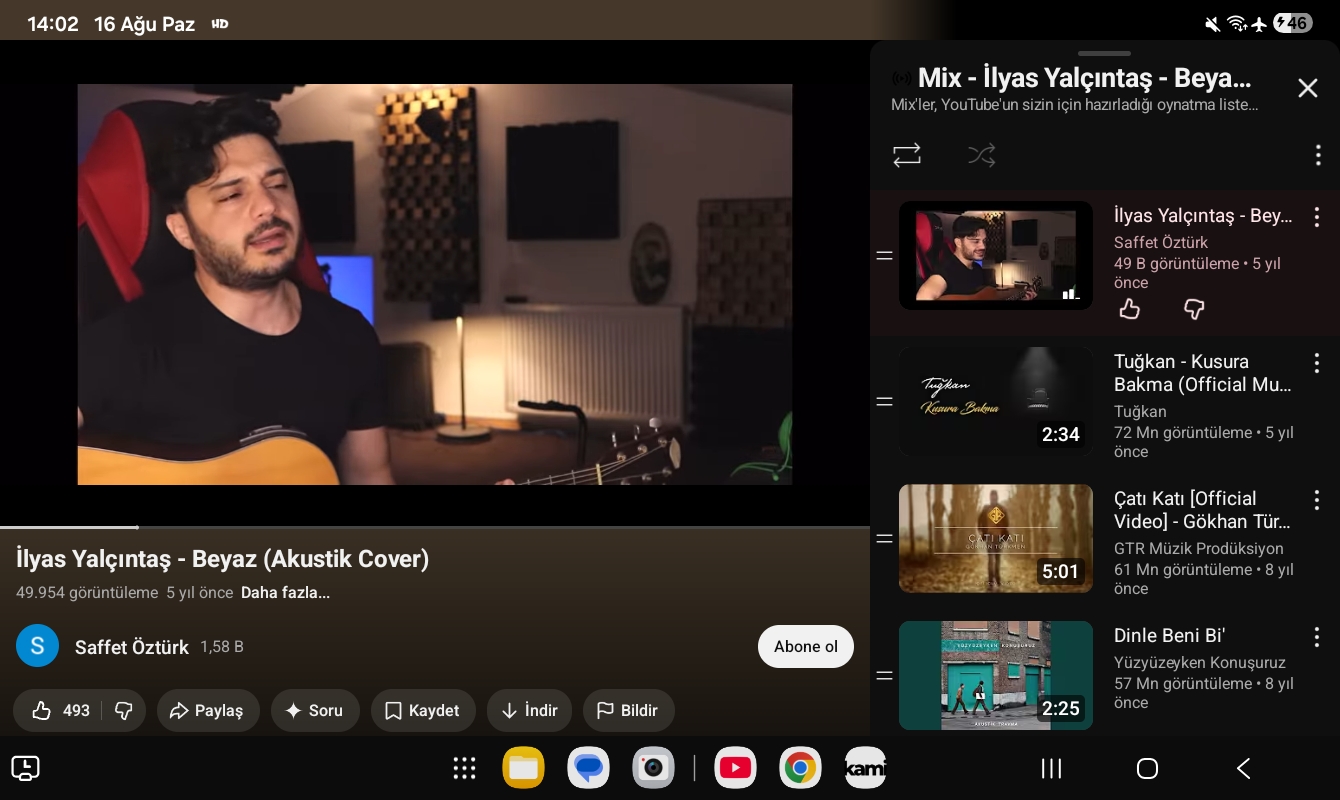
Task: Seek on the video progress bar
Action: point(434,527)
